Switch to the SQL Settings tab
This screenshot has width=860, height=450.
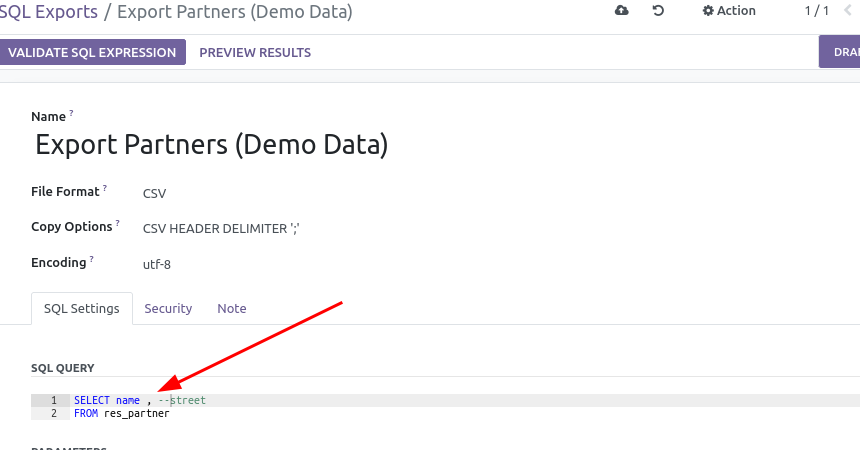(82, 308)
